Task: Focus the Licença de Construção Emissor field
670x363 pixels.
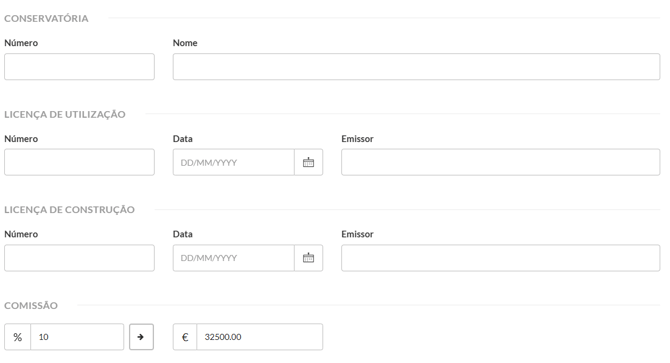Action: point(501,258)
